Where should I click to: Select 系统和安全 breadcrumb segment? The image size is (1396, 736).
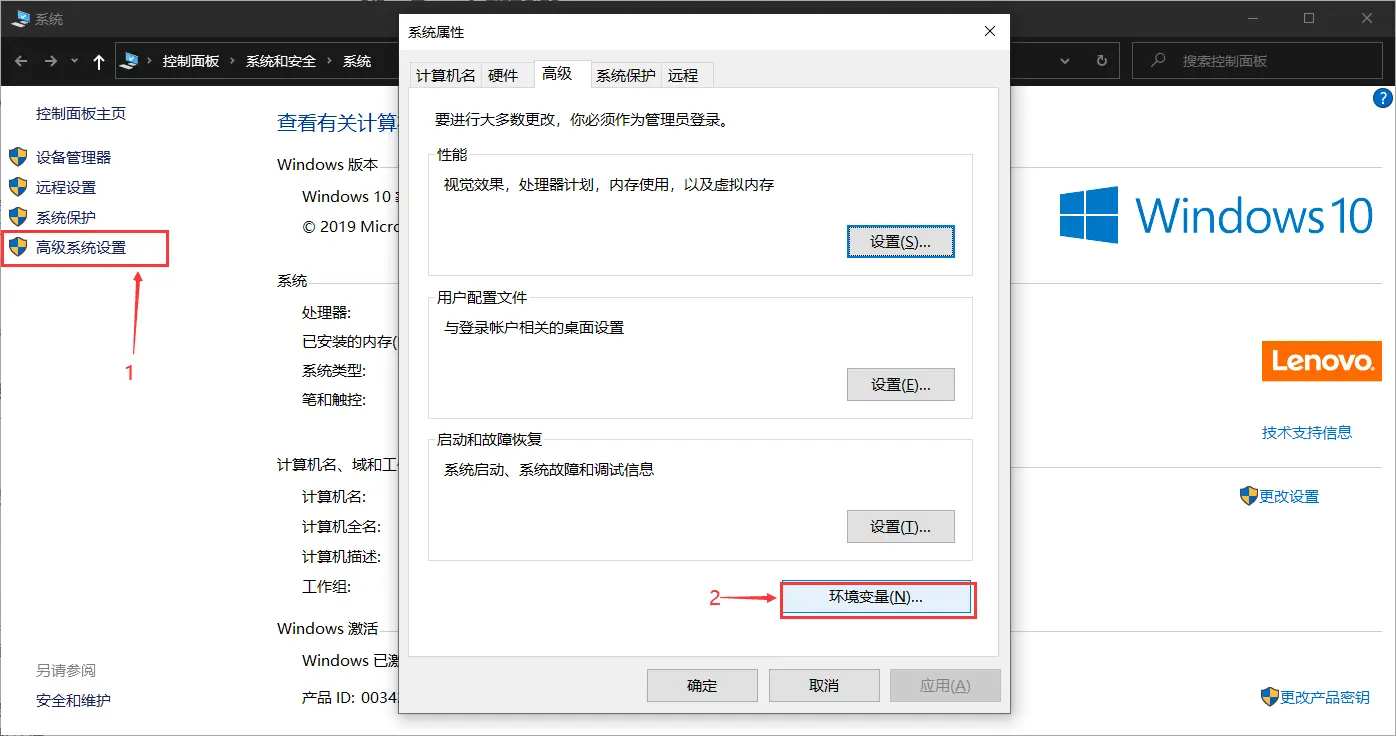281,61
